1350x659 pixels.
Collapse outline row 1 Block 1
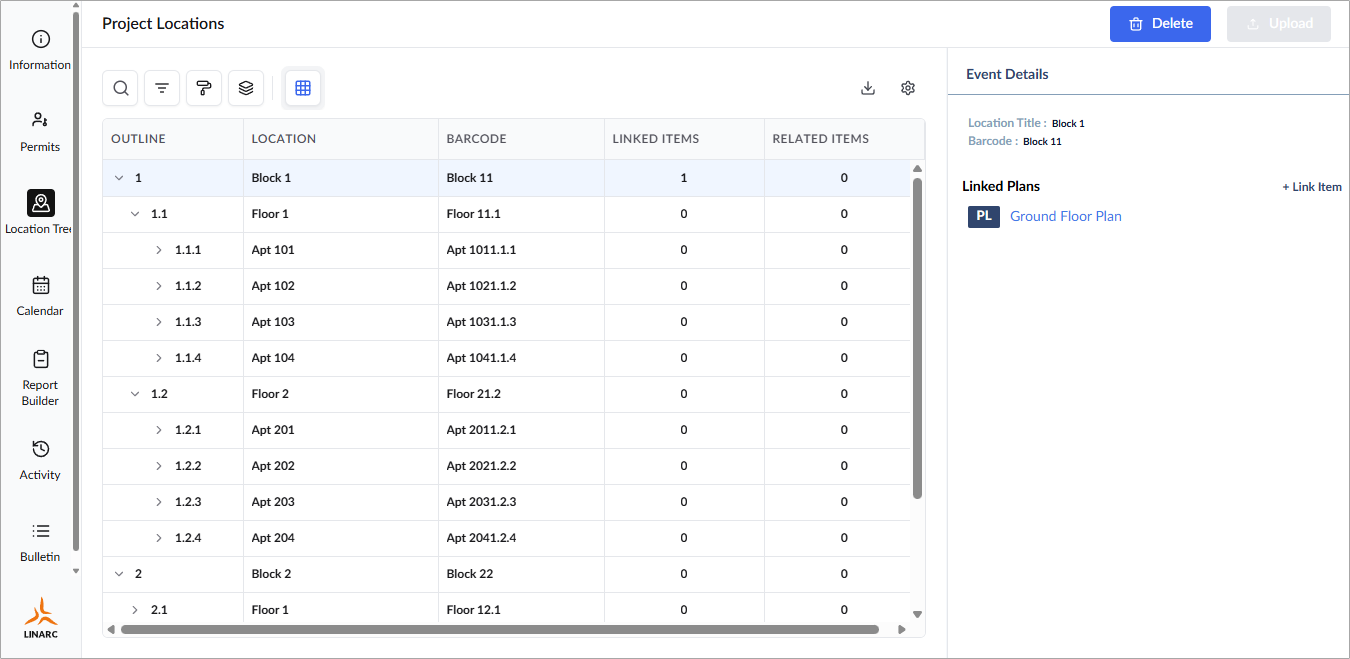tap(119, 178)
